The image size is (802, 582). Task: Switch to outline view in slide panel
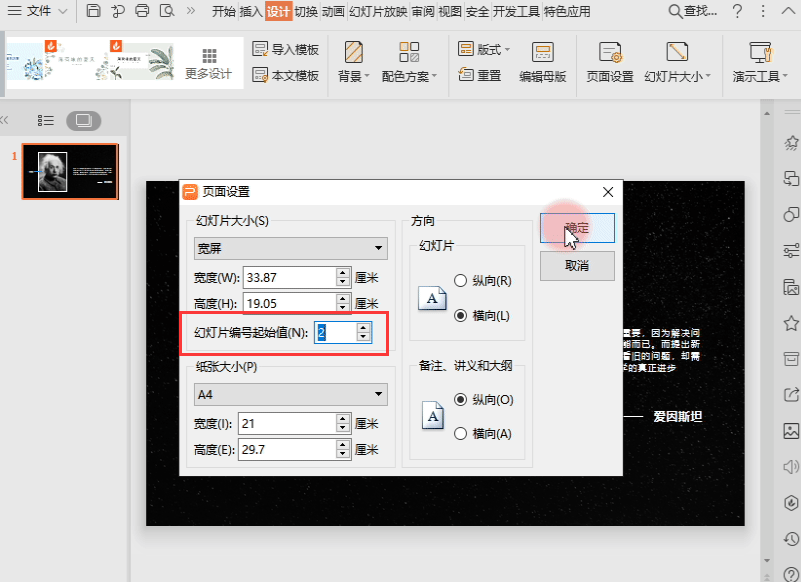(x=46, y=120)
